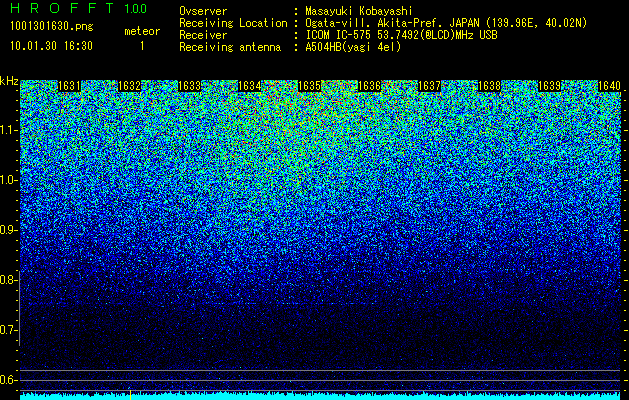Click the 'meteor' count label

click(x=142, y=31)
